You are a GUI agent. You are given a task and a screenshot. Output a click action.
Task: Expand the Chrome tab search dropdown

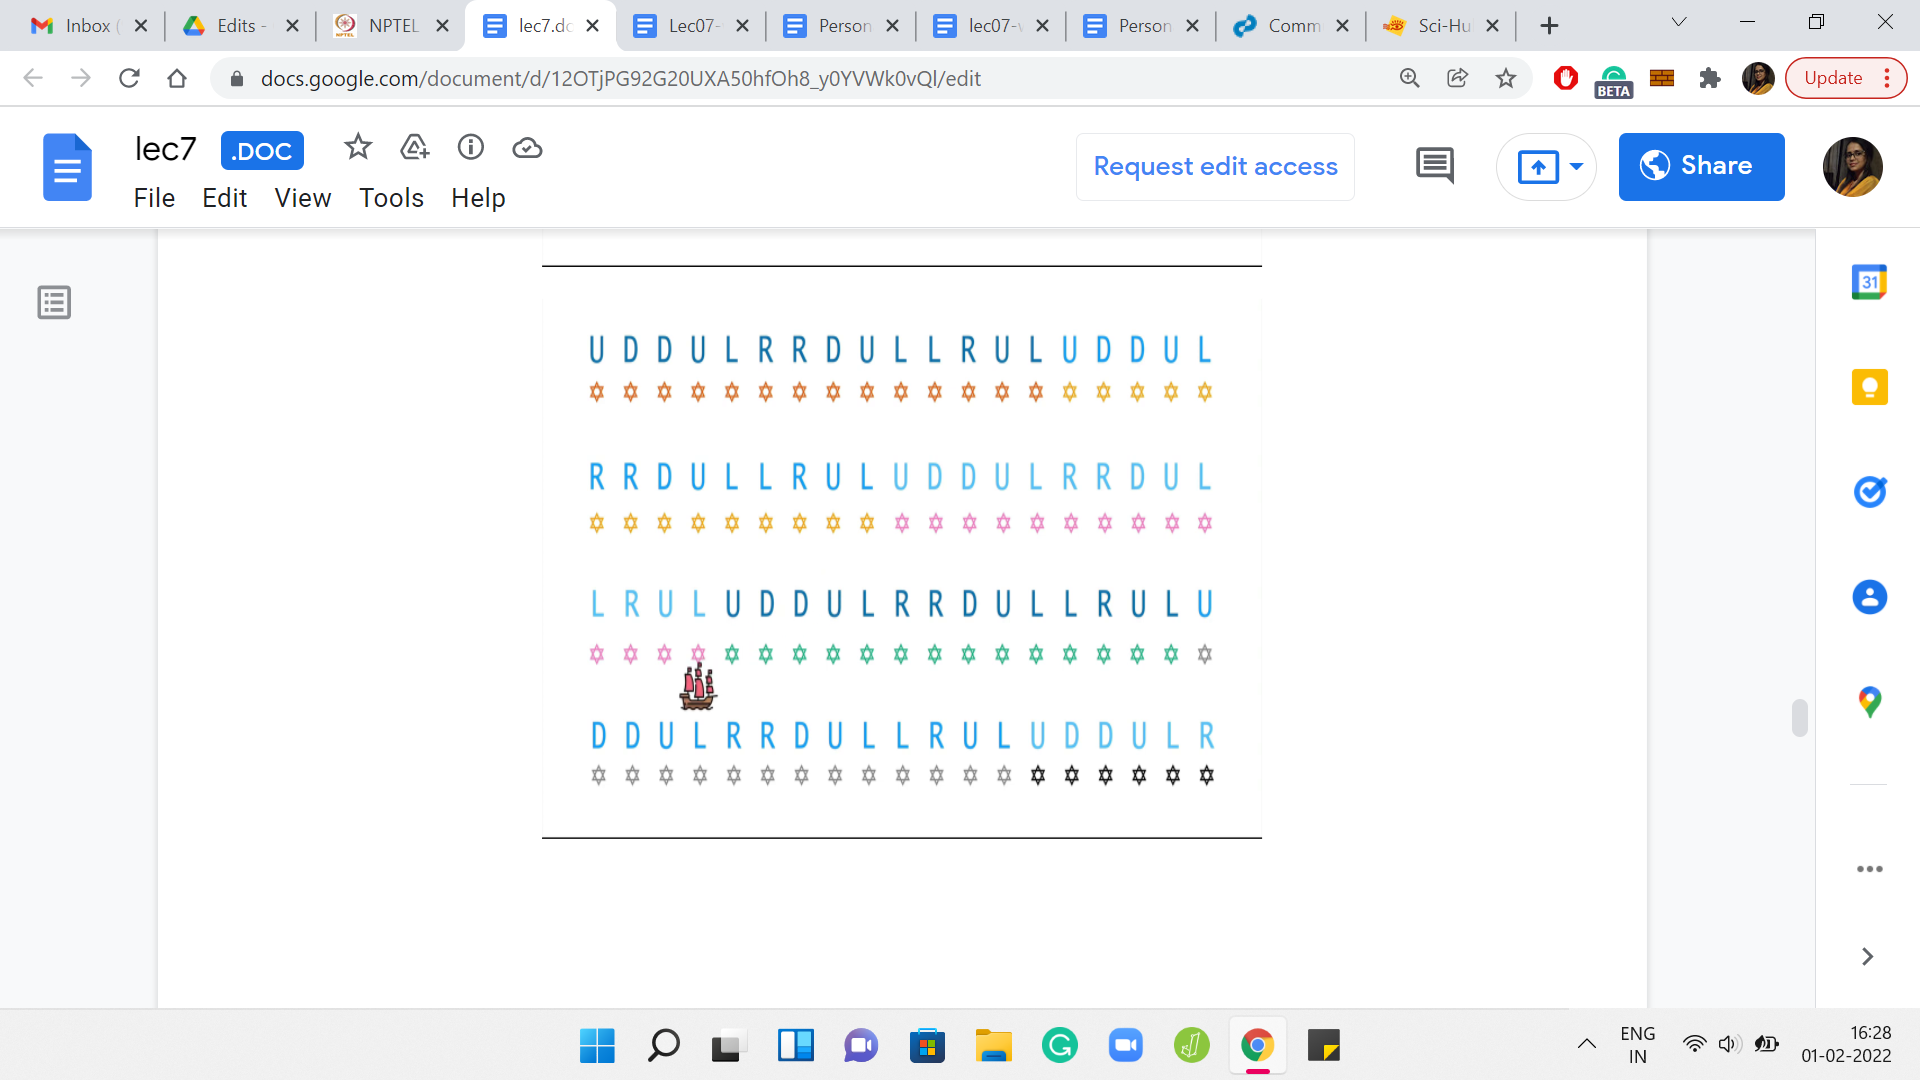[x=1678, y=23]
